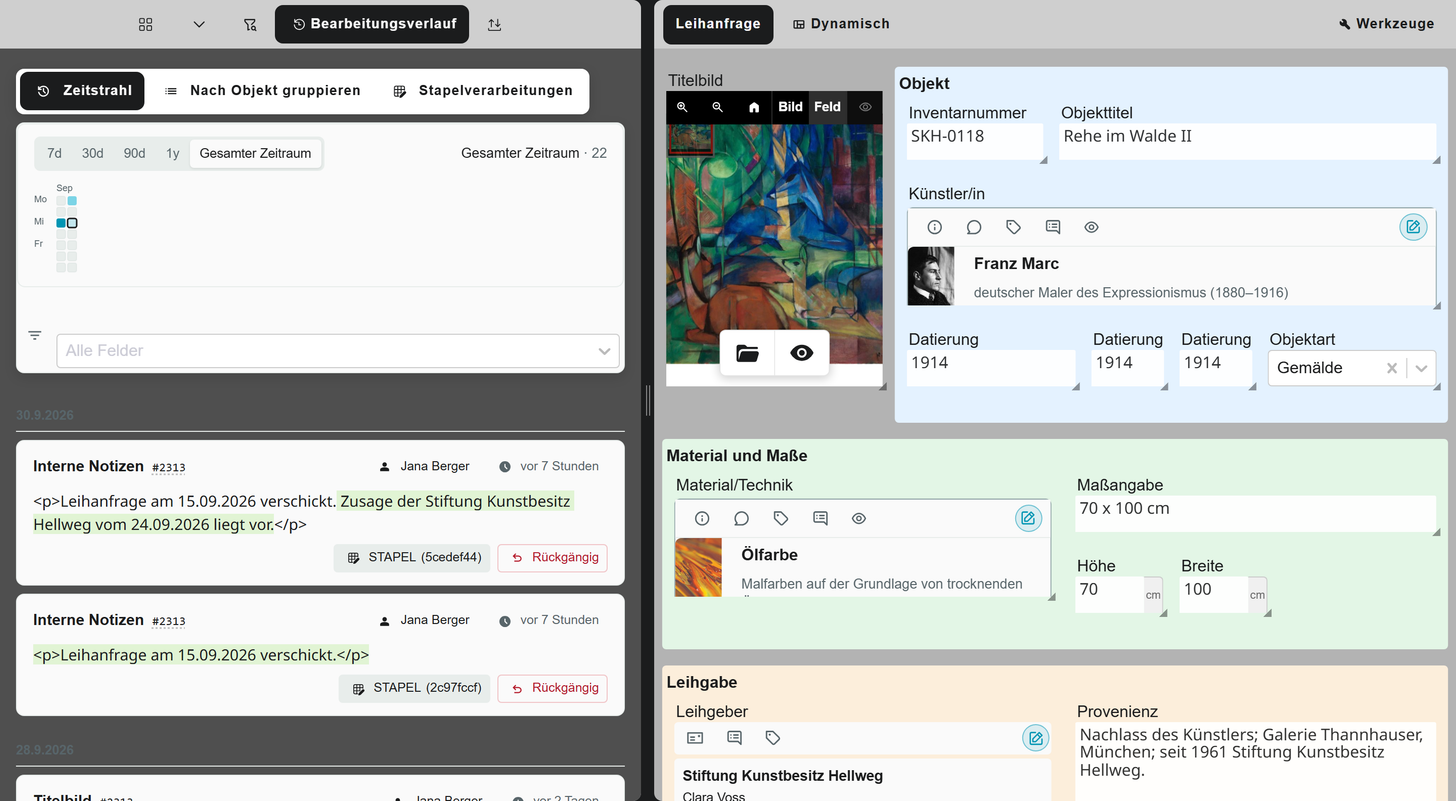
Task: Open the Alle Felder filter dropdown
Action: (338, 351)
